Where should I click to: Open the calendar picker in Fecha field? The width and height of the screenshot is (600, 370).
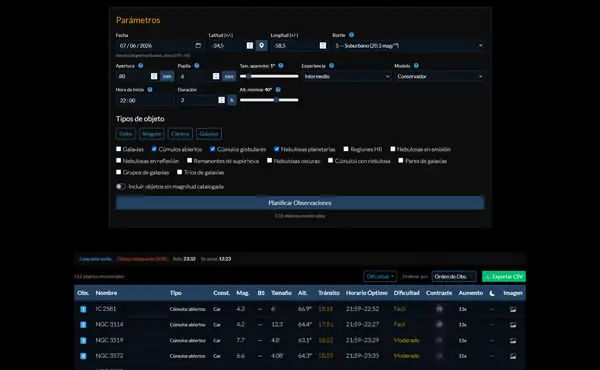(198, 46)
